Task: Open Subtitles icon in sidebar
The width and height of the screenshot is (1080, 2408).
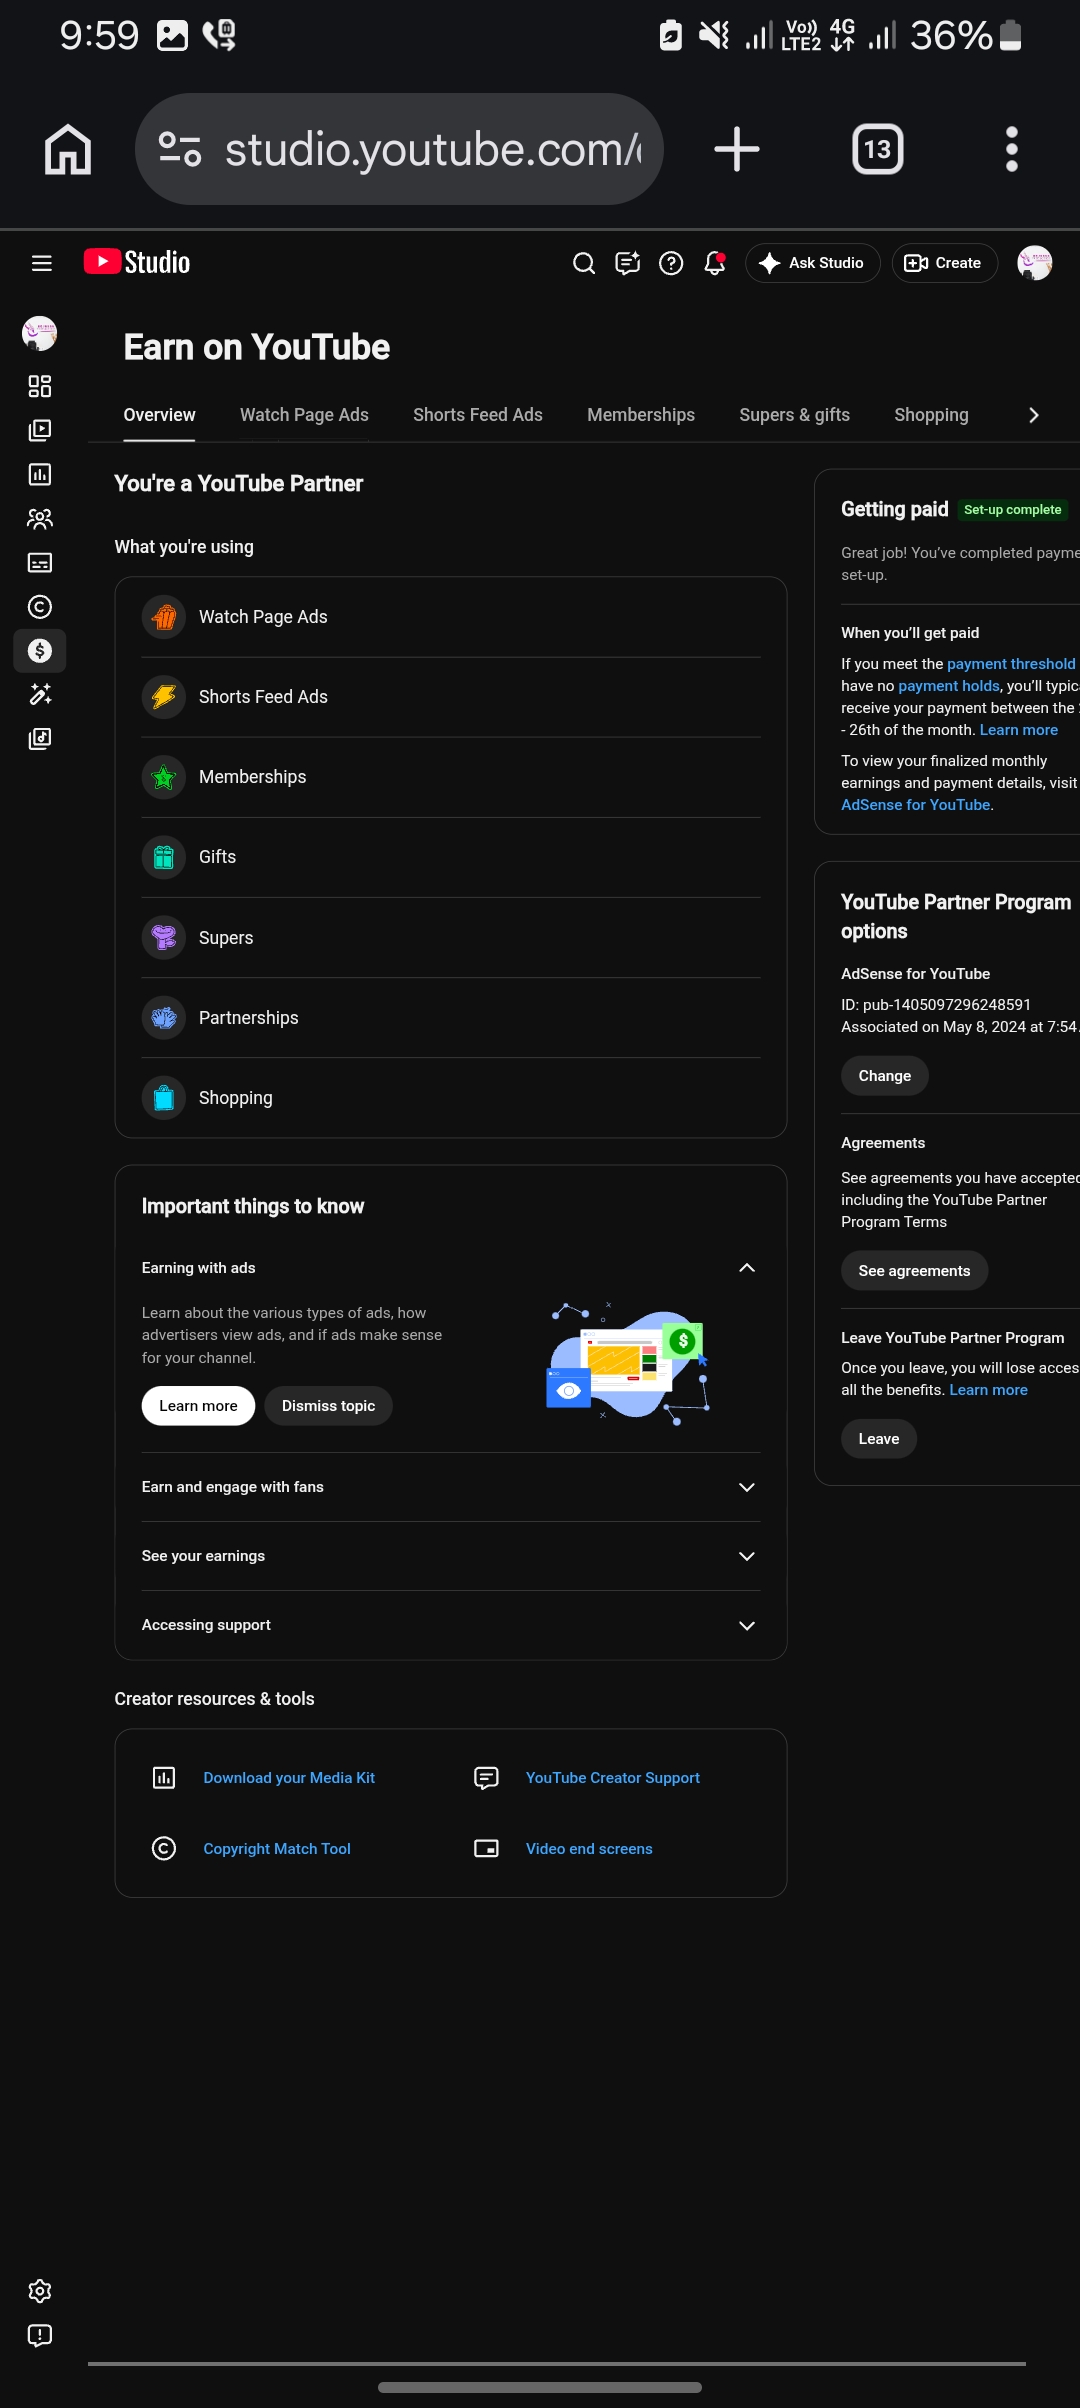Action: pyautogui.click(x=40, y=563)
